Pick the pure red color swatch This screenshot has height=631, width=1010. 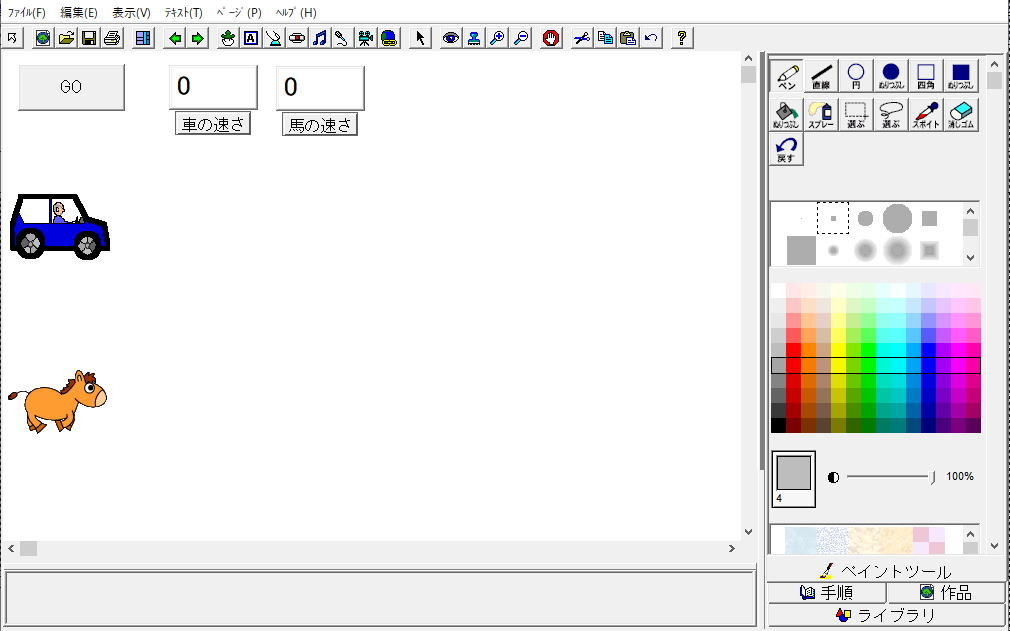pos(794,350)
